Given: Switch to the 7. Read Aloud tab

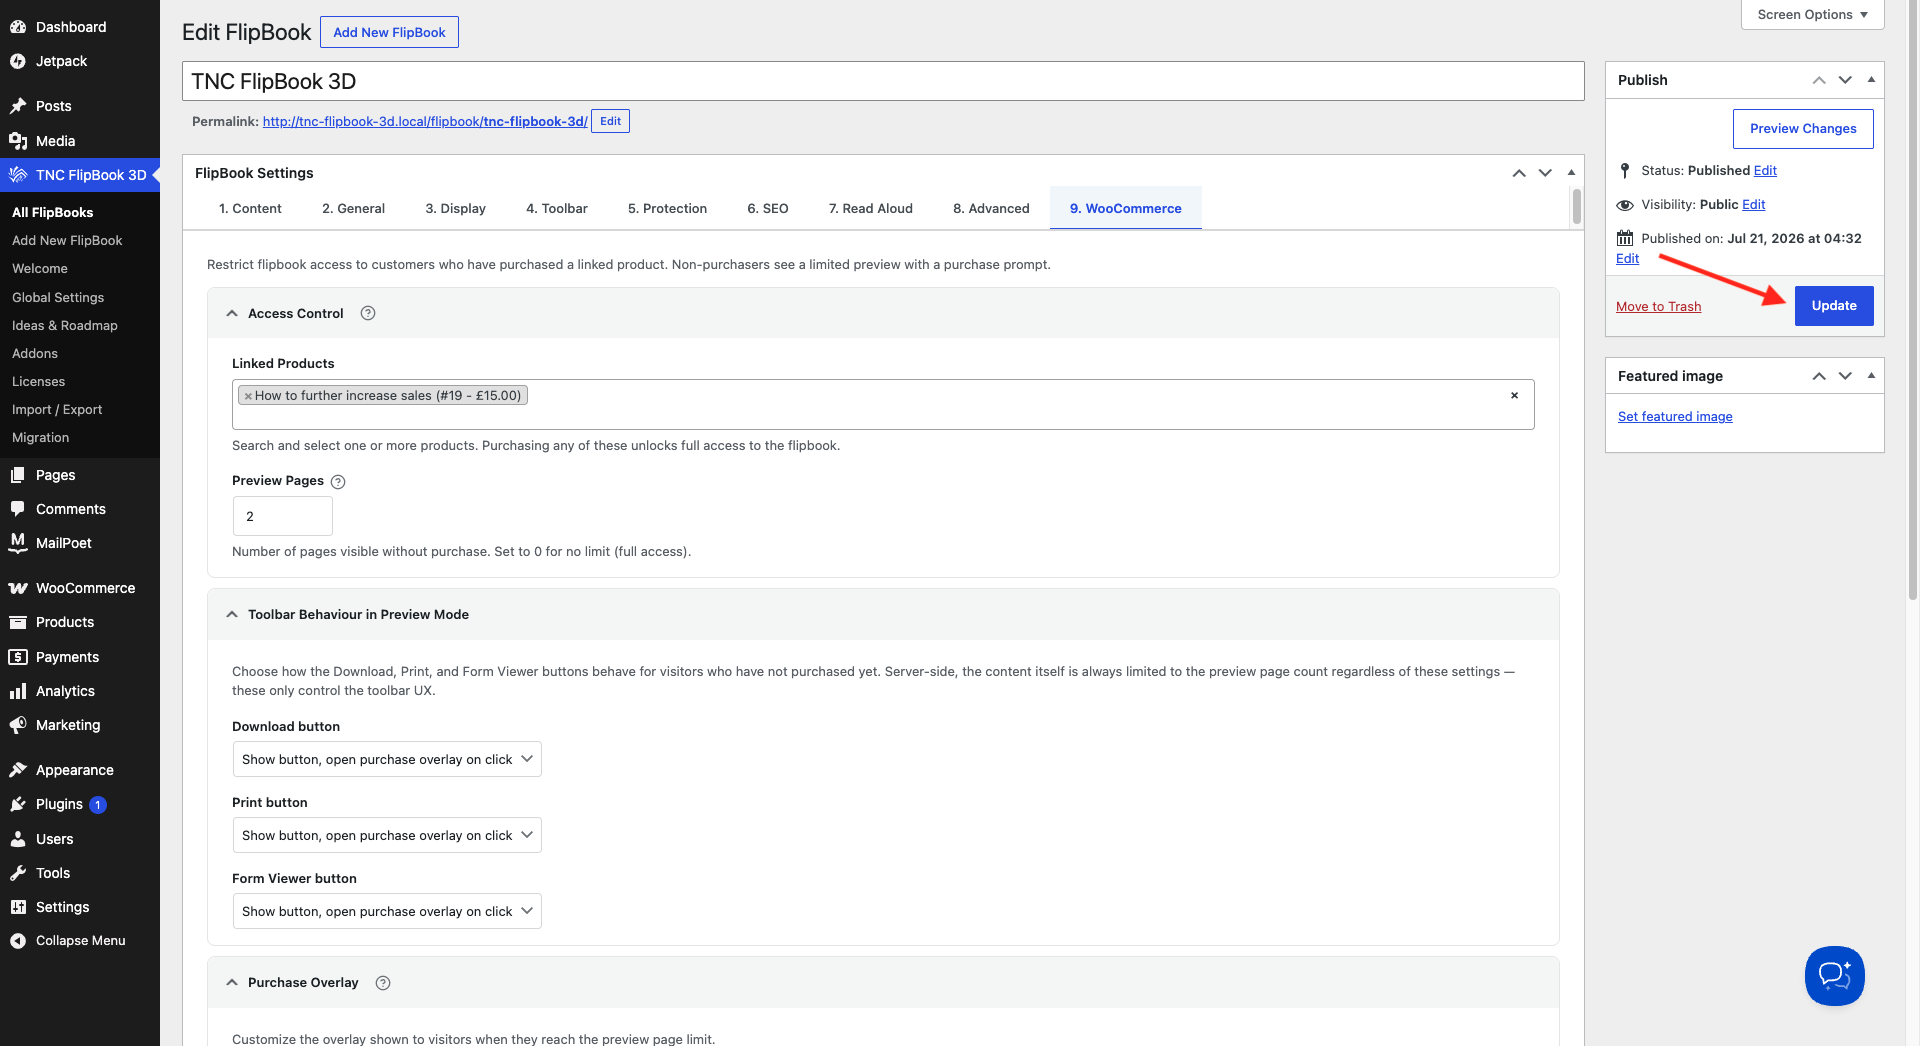Looking at the screenshot, I should 871,208.
